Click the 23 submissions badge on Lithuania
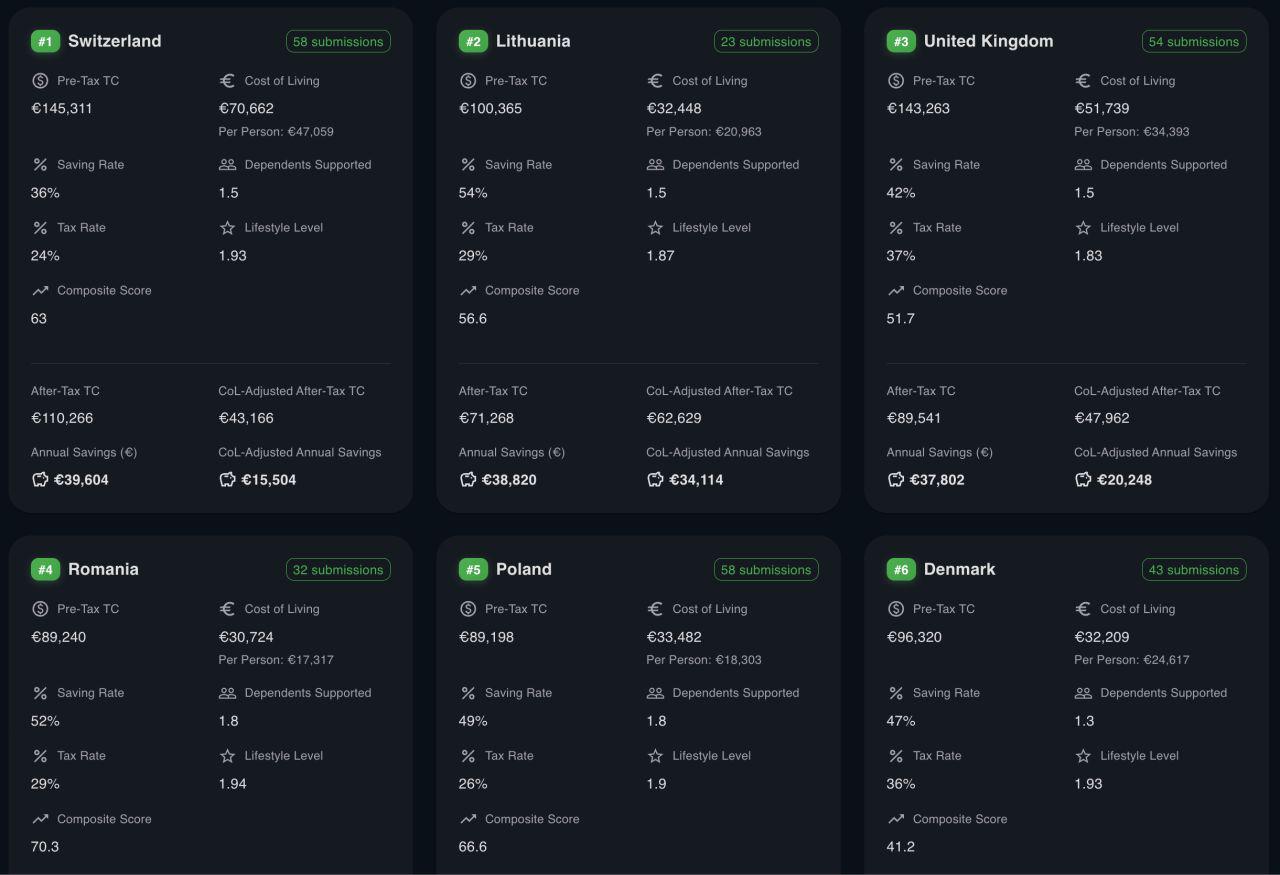 point(766,41)
